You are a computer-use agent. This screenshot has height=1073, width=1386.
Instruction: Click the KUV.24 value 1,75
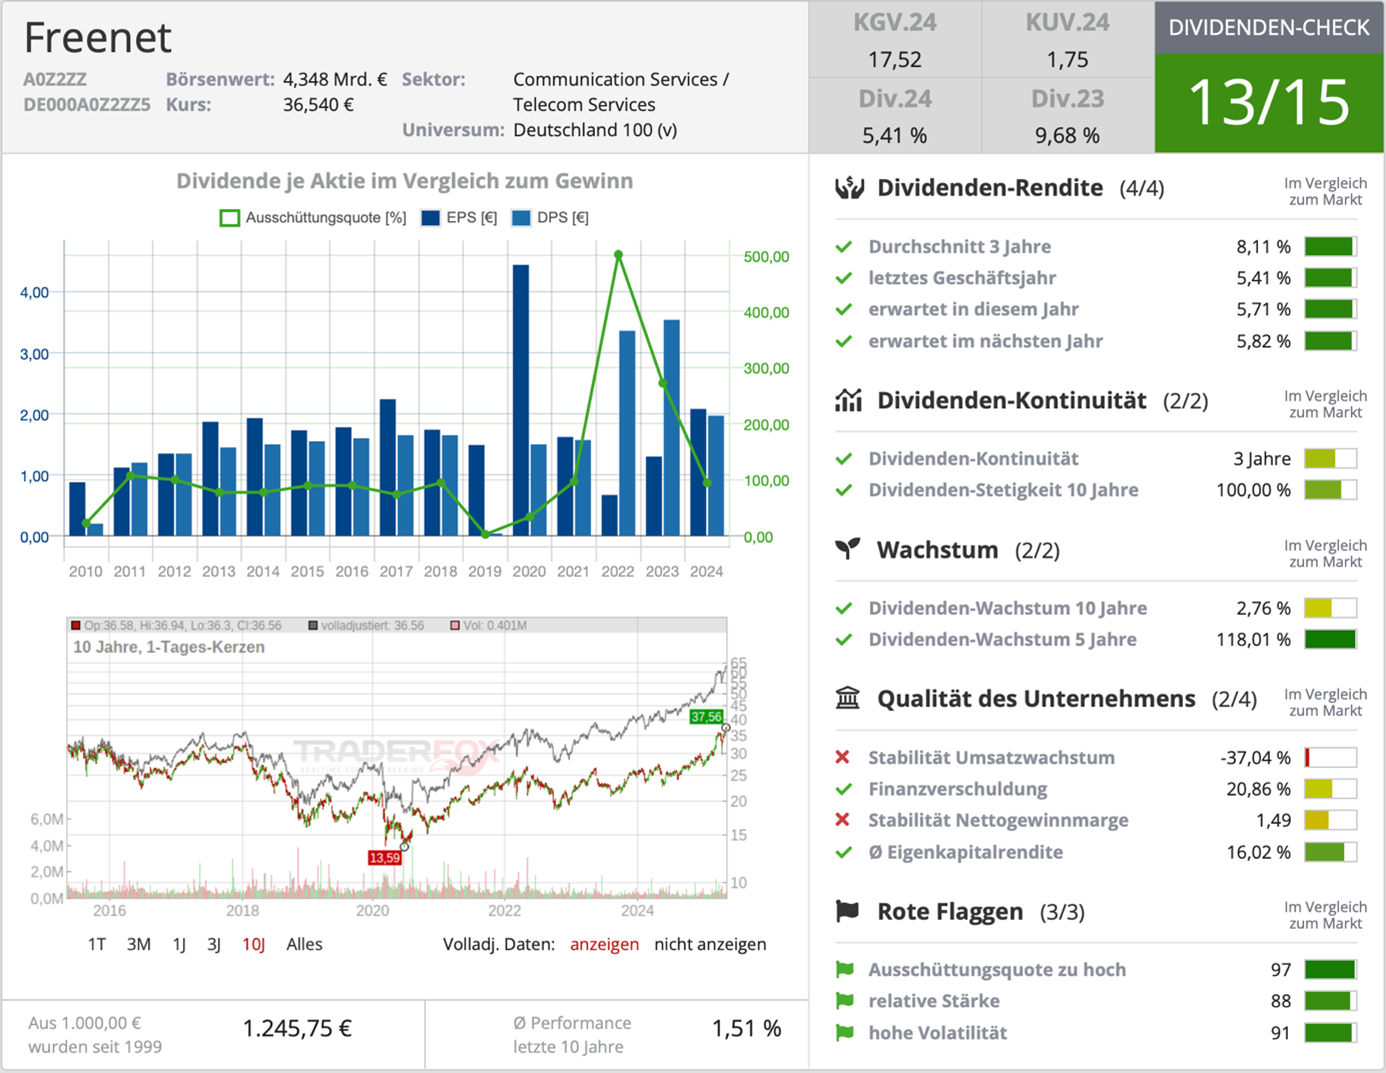1067,59
